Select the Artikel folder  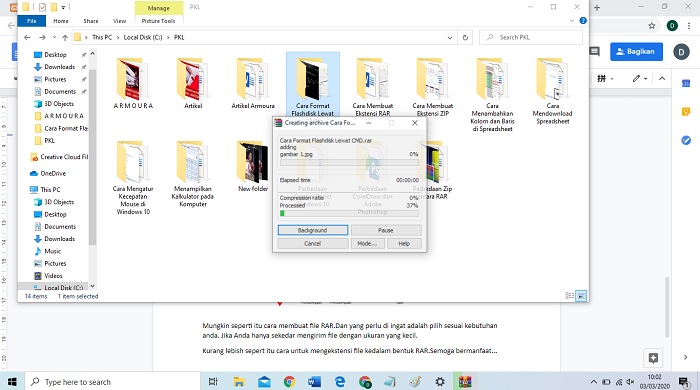pyautogui.click(x=193, y=83)
